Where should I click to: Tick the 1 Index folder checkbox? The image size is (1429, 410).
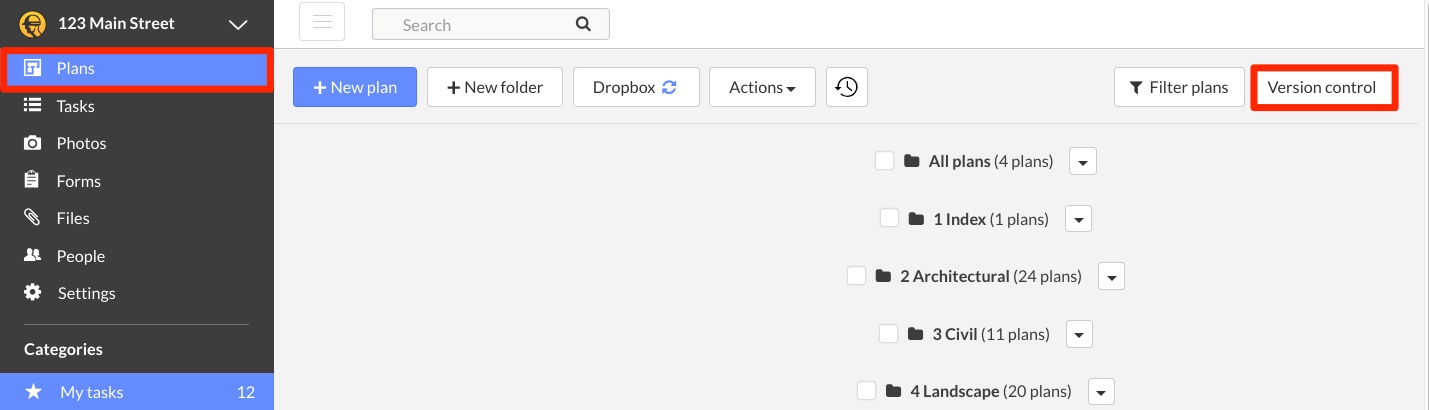[x=889, y=218]
